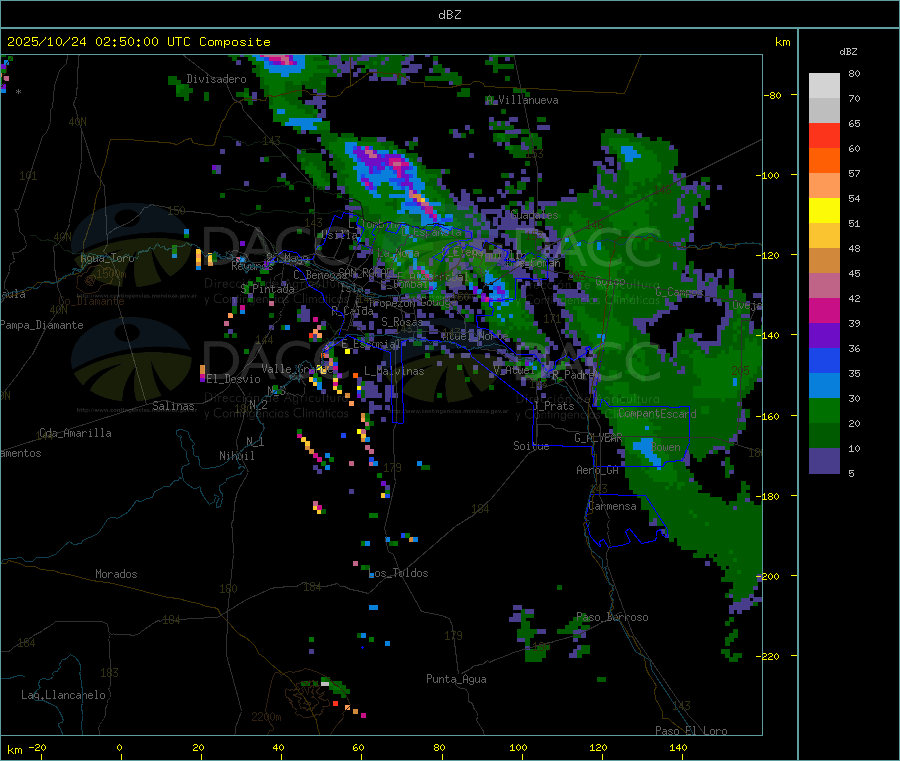This screenshot has height=761, width=900.
Task: Click the 'El_Desvio' location label
Action: 234,379
